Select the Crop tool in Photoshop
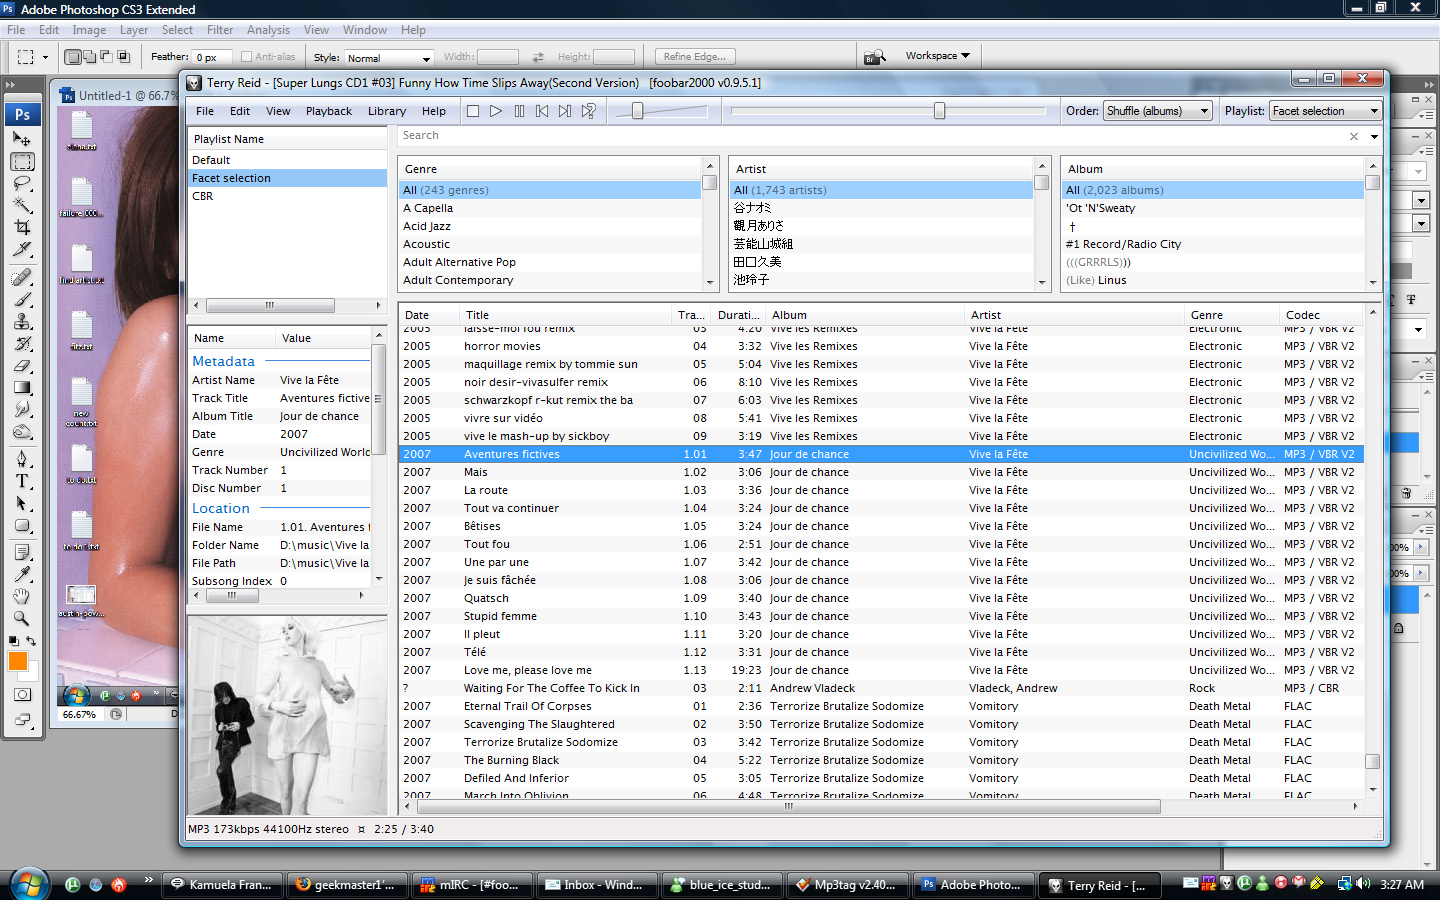Image resolution: width=1440 pixels, height=900 pixels. coord(22,227)
